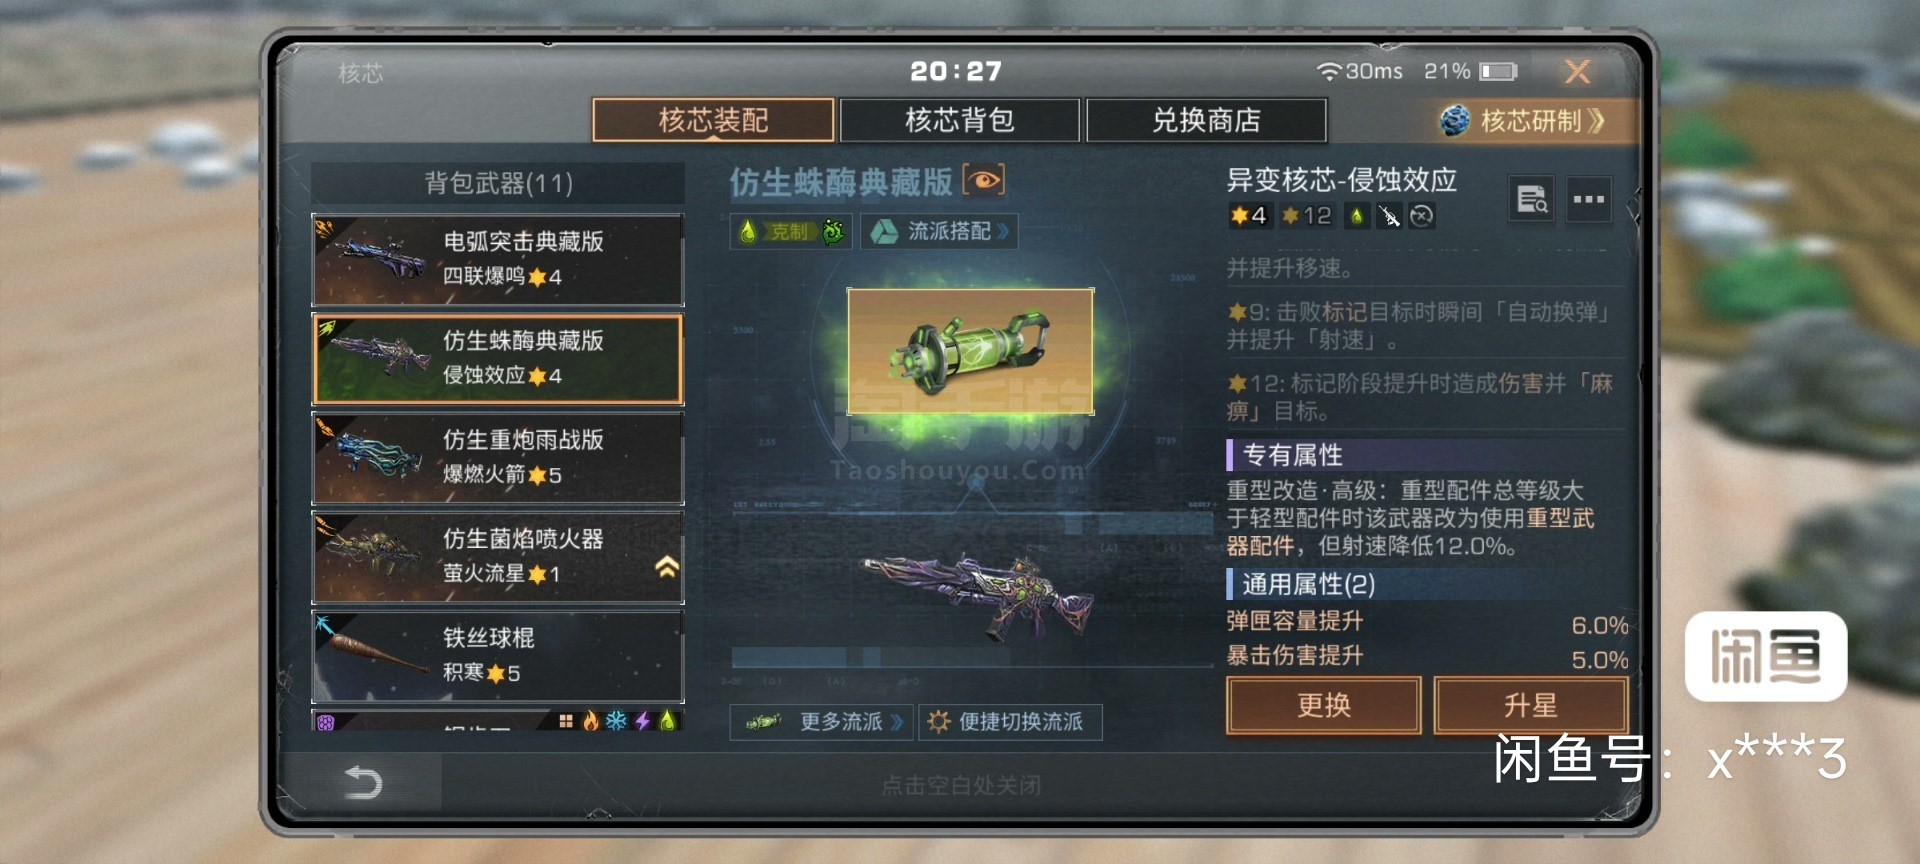Switch to 兑换商店 tab
1920x864 pixels.
[x=1206, y=120]
